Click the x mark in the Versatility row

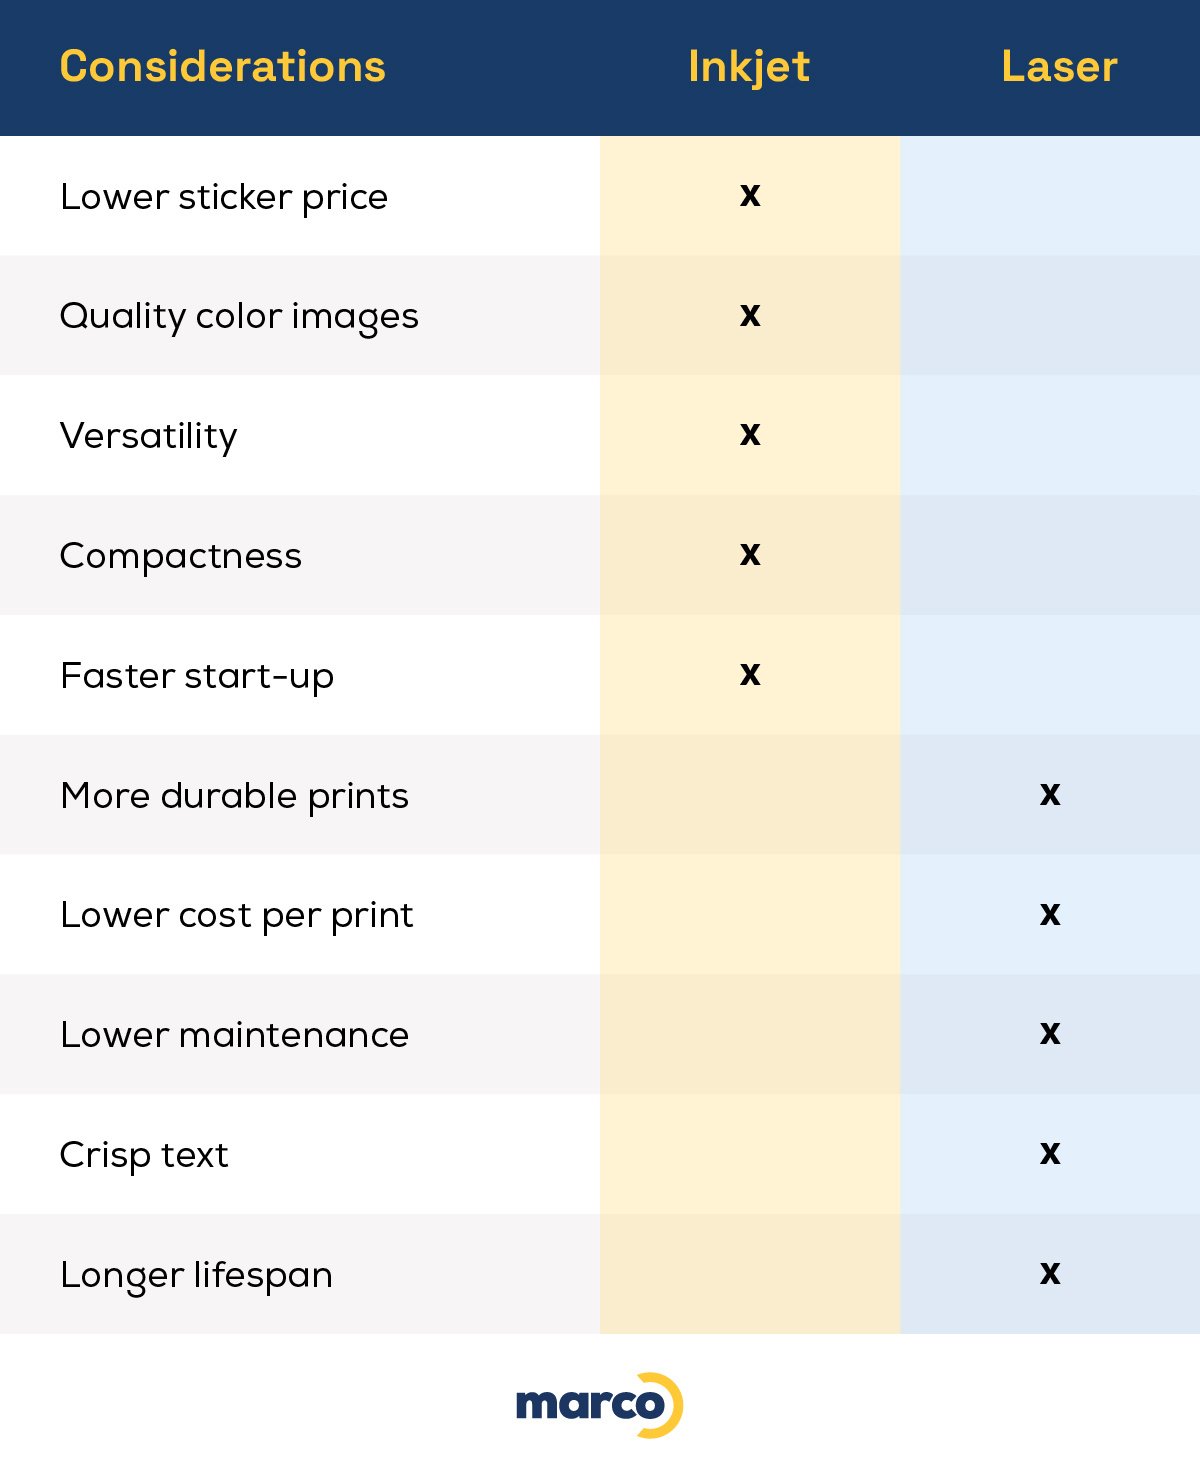pyautogui.click(x=750, y=434)
